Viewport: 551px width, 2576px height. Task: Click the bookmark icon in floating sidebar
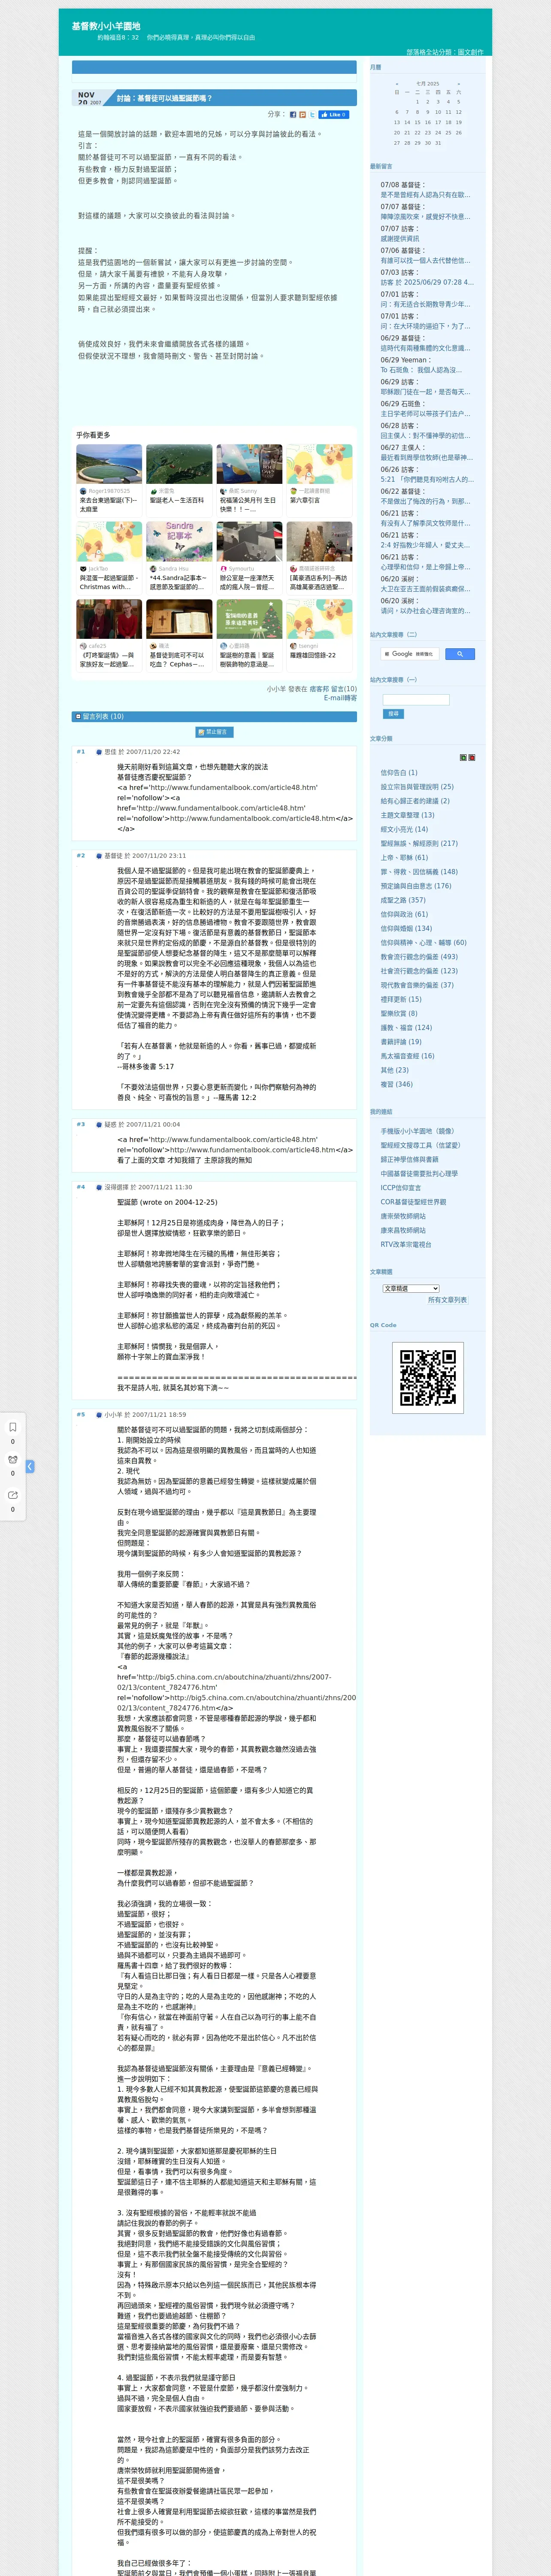tap(13, 1427)
